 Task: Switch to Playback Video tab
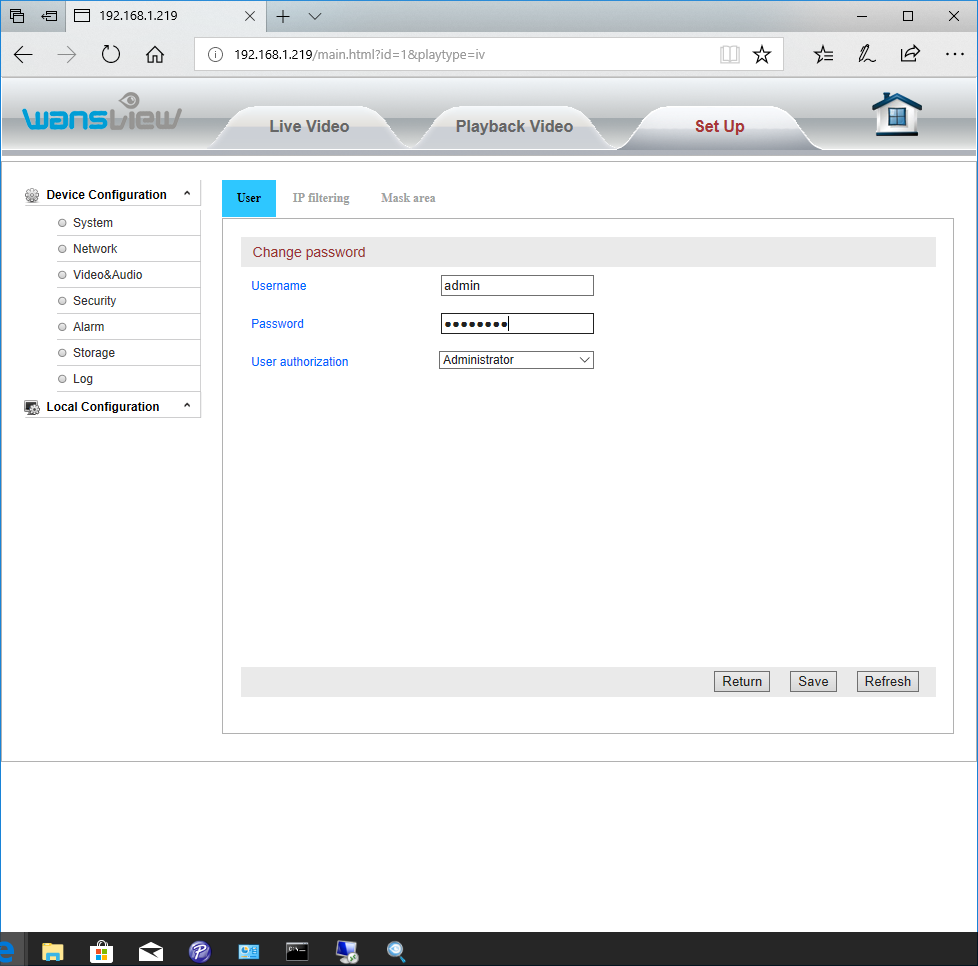tap(514, 127)
